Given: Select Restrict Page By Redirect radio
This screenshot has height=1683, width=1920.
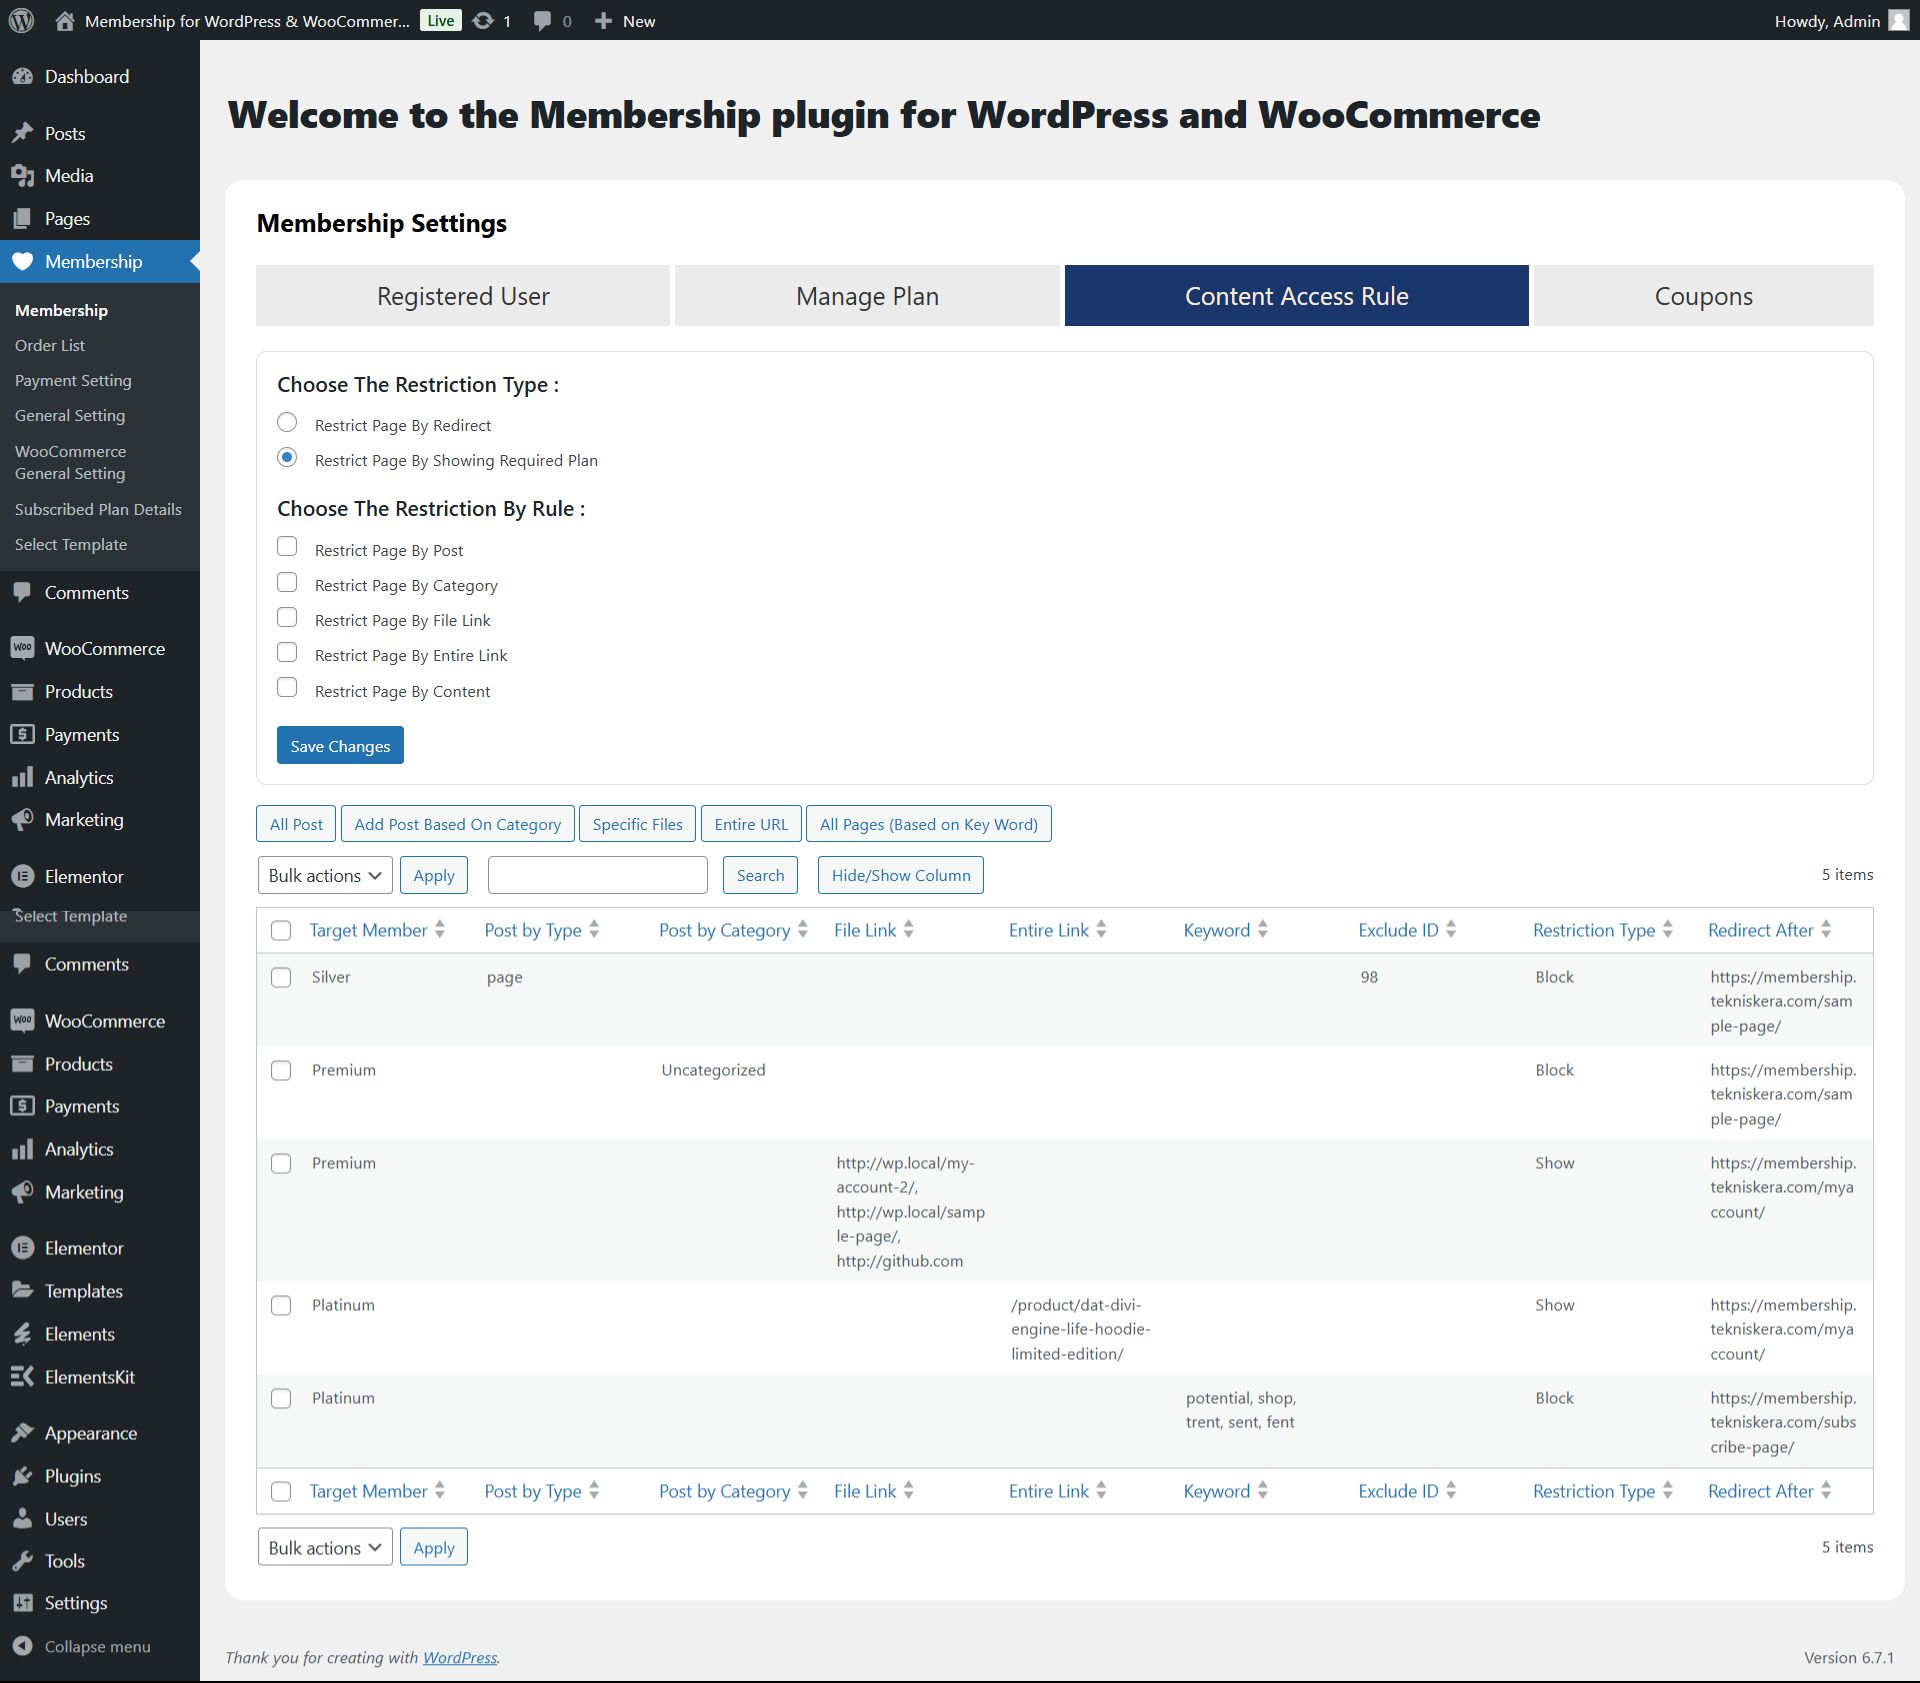Looking at the screenshot, I should (x=287, y=423).
